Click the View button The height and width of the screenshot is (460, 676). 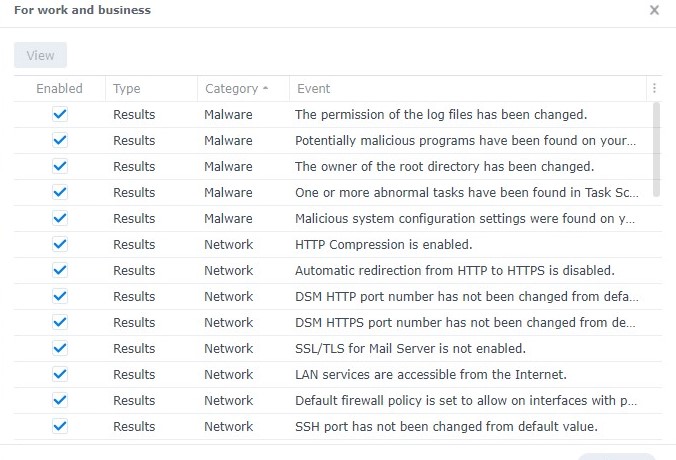[41, 55]
